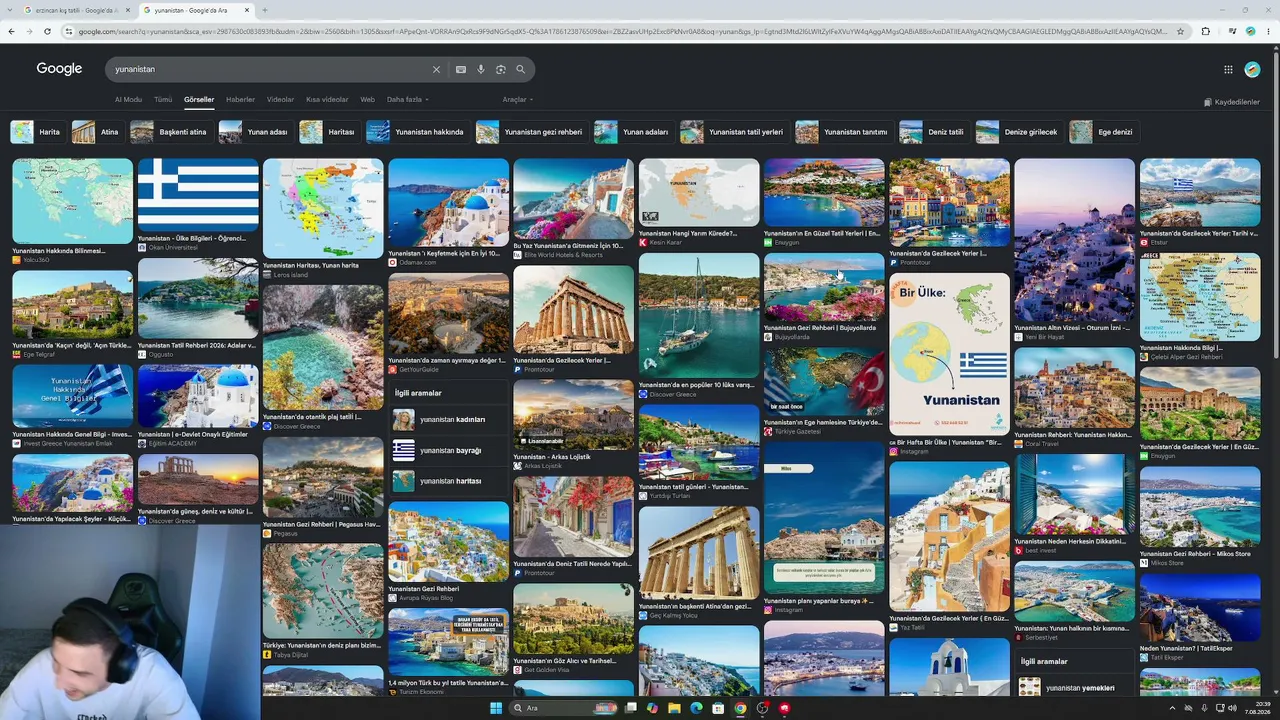Screen dimensions: 1280x720
Task: Open related search 'yunanistan haritası'
Action: [448, 481]
